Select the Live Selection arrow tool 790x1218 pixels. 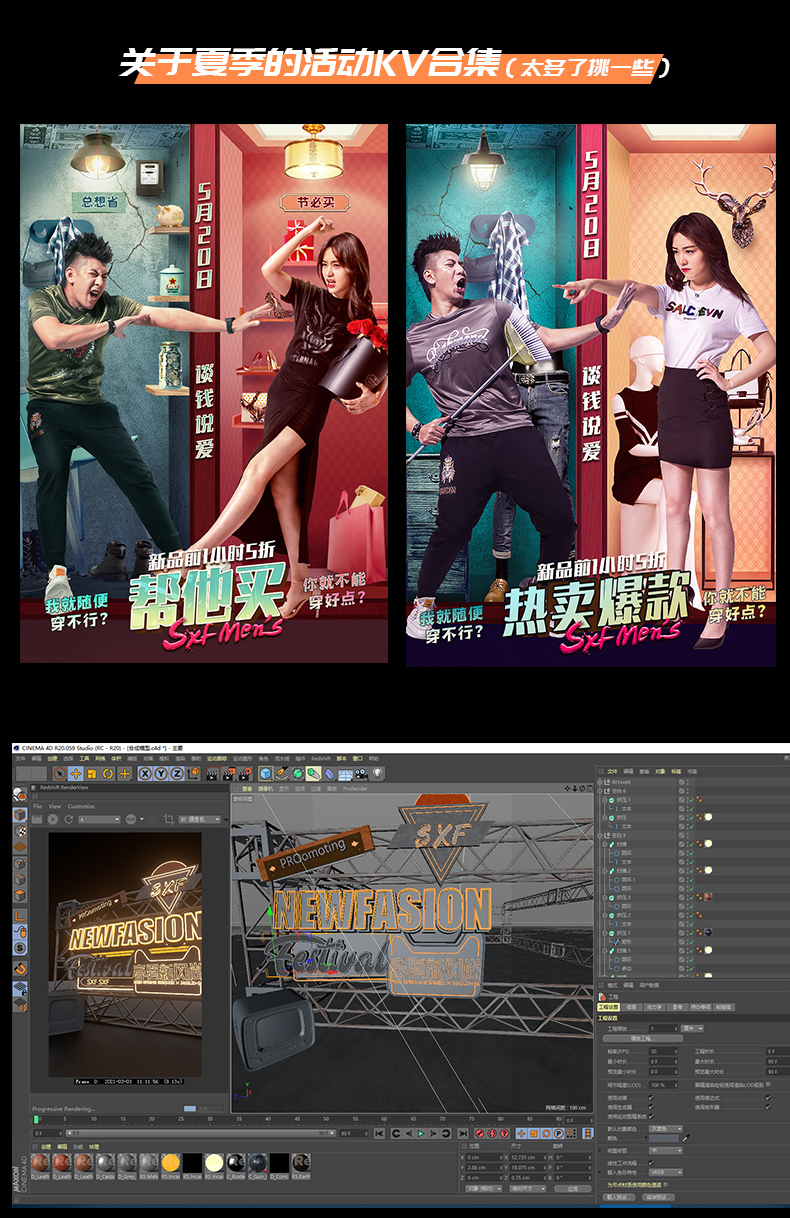[60, 773]
